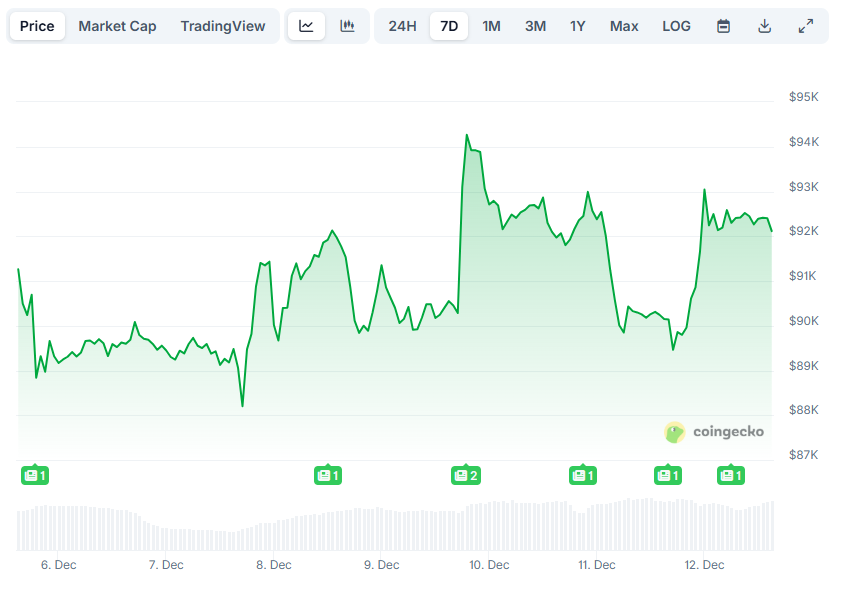The image size is (842, 593).
Task: Expand the chart to fullscreen
Action: 806,26
